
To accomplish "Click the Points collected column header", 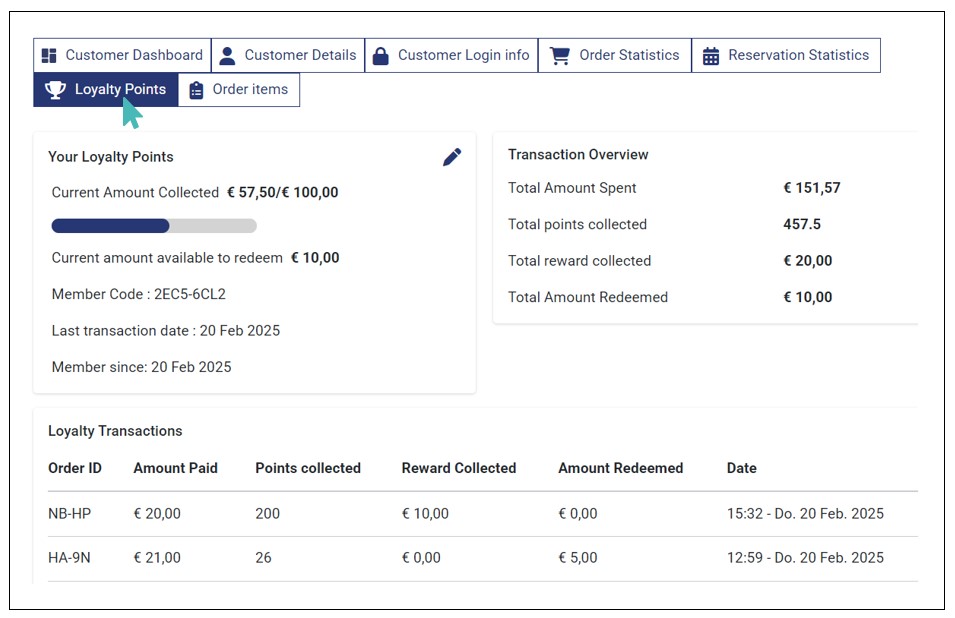I will 308,468.
